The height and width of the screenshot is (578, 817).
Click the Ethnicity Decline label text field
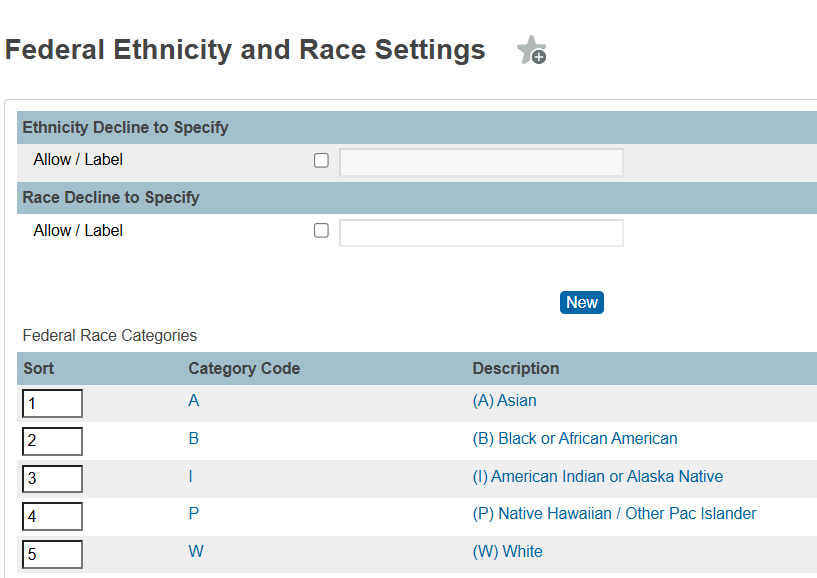point(481,162)
